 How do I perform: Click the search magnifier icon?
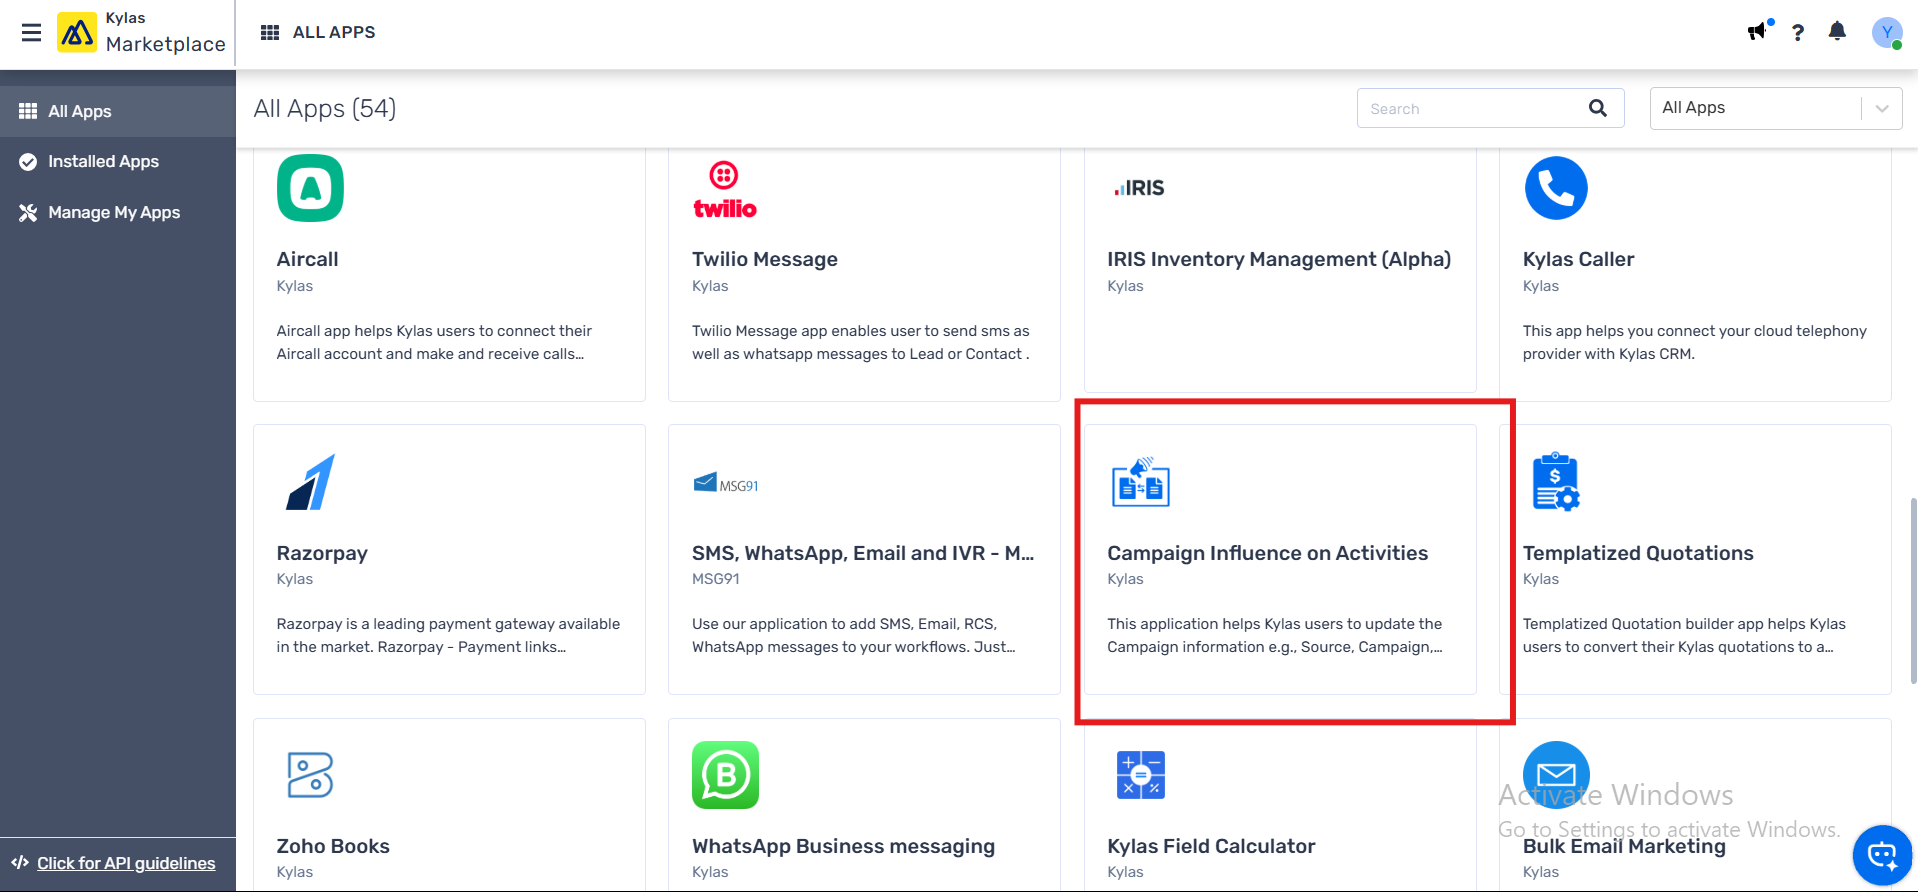(x=1598, y=108)
